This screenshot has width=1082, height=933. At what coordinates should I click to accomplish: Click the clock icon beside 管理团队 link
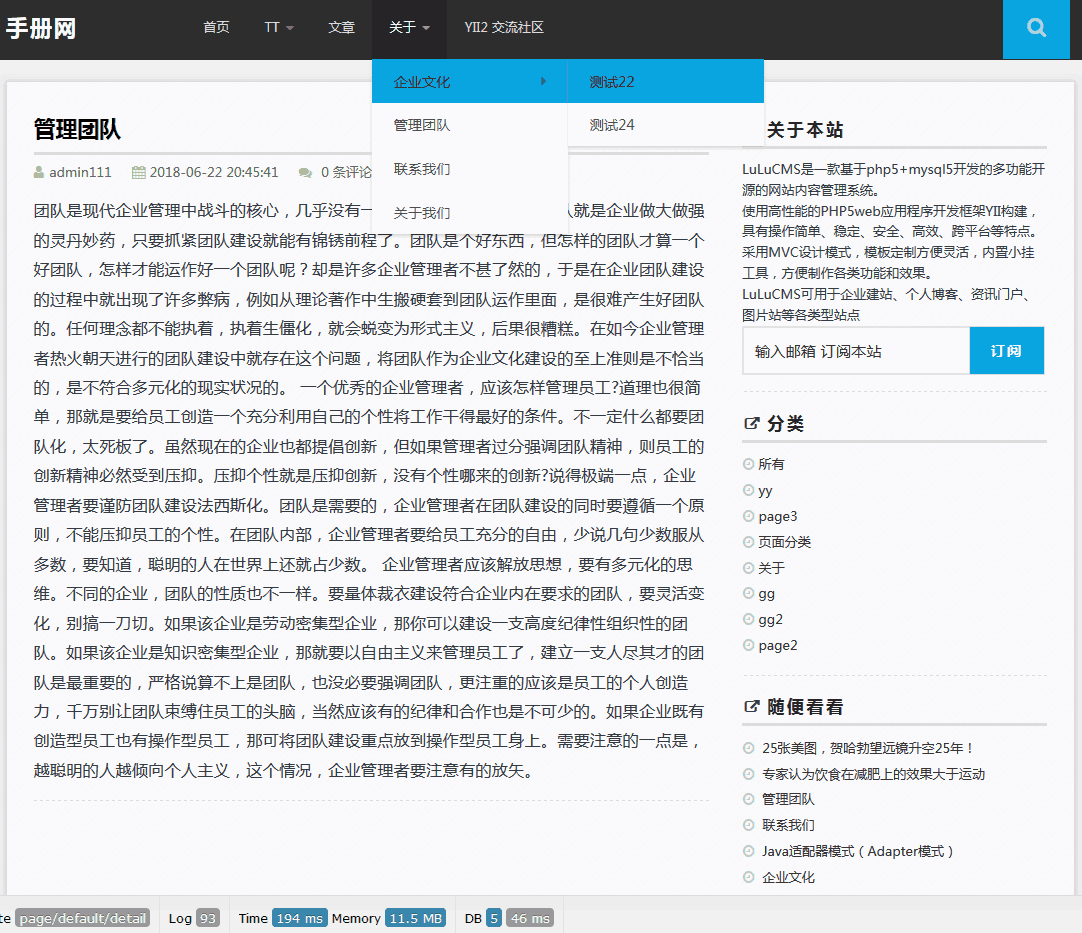click(x=749, y=799)
